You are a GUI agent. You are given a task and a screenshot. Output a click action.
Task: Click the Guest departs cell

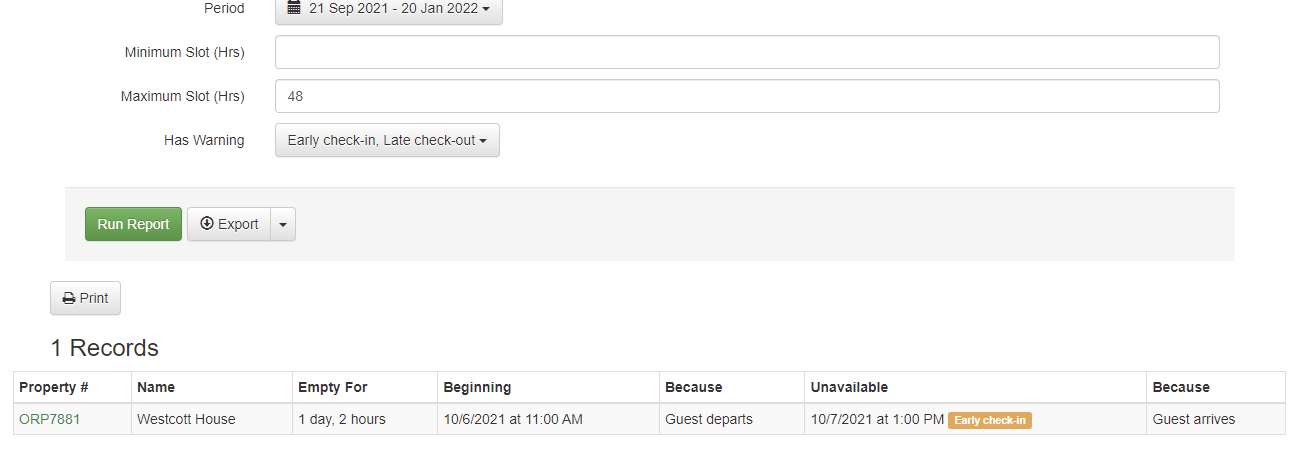point(709,420)
